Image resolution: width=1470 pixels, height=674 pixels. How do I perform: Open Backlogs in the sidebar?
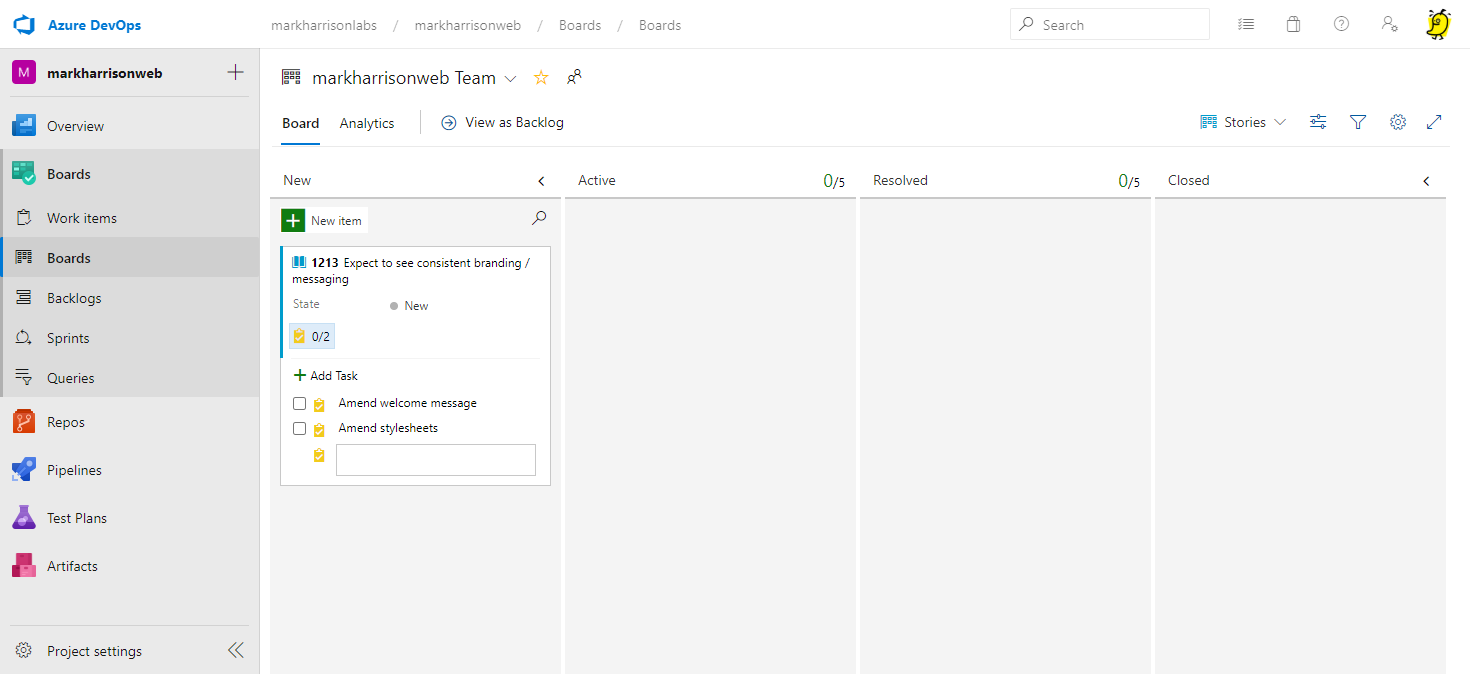[x=74, y=298]
